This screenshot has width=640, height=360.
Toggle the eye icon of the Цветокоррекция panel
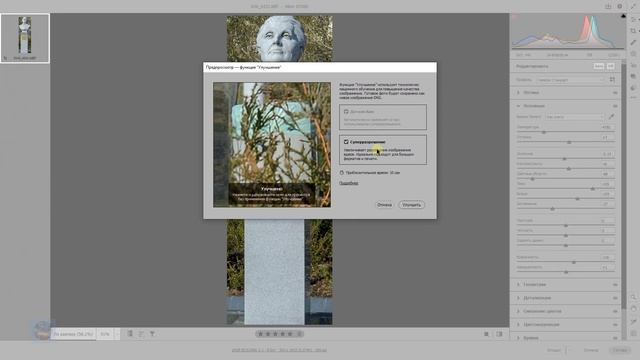(615, 325)
